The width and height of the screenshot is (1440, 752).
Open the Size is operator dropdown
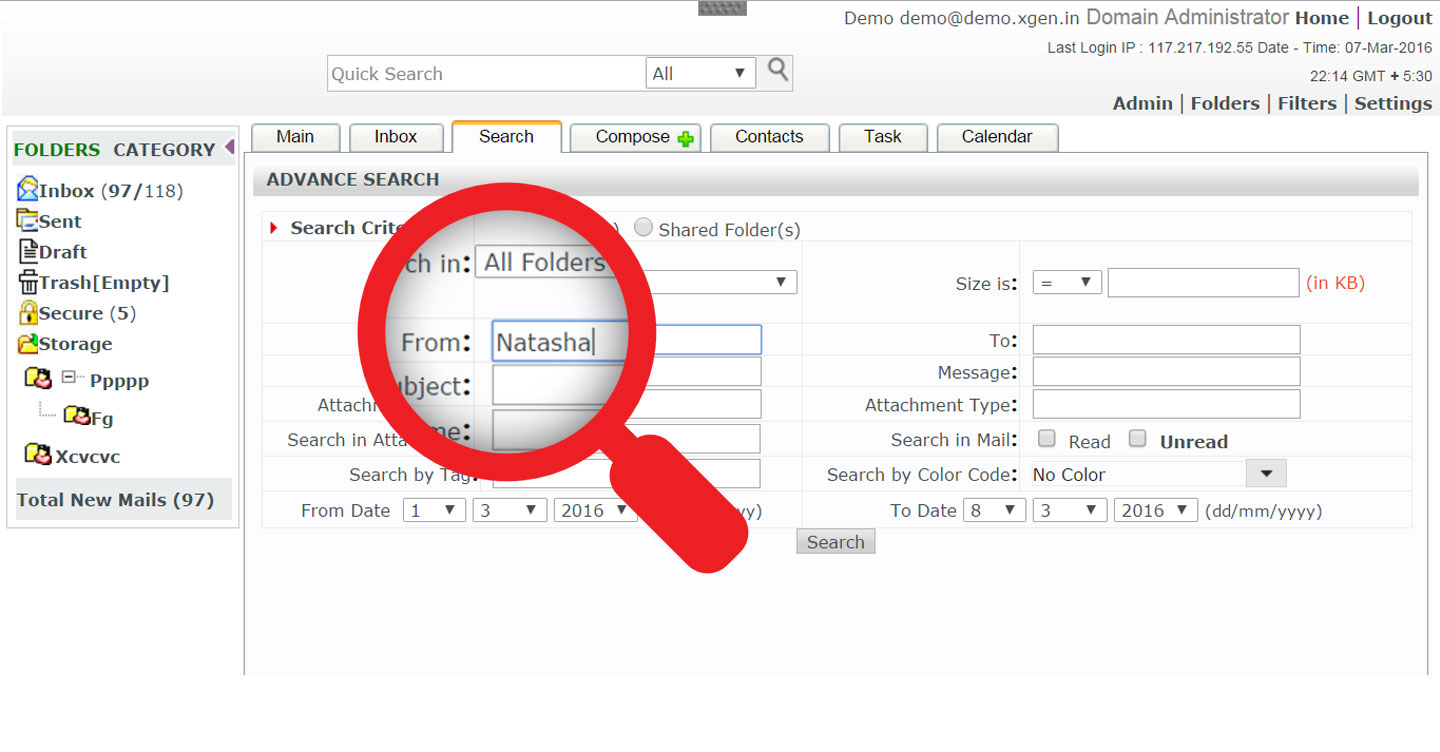(x=1067, y=283)
